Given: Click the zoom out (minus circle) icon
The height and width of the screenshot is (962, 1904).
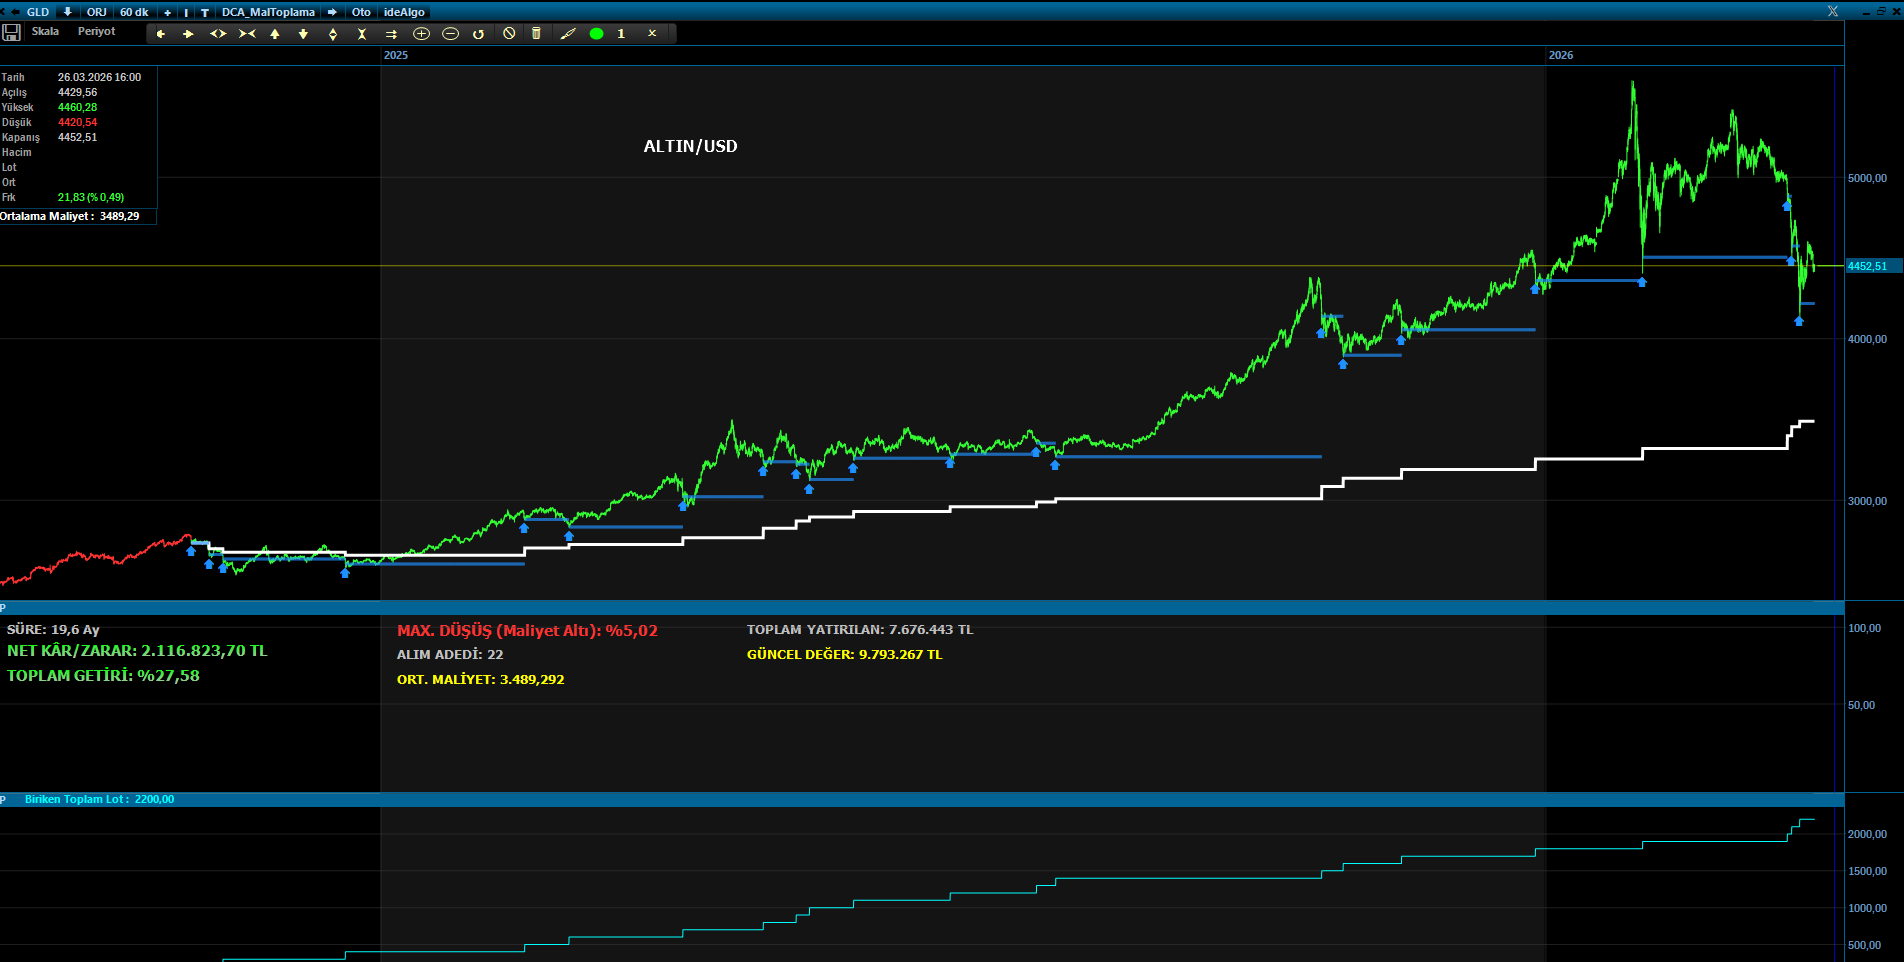Looking at the screenshot, I should (x=450, y=34).
